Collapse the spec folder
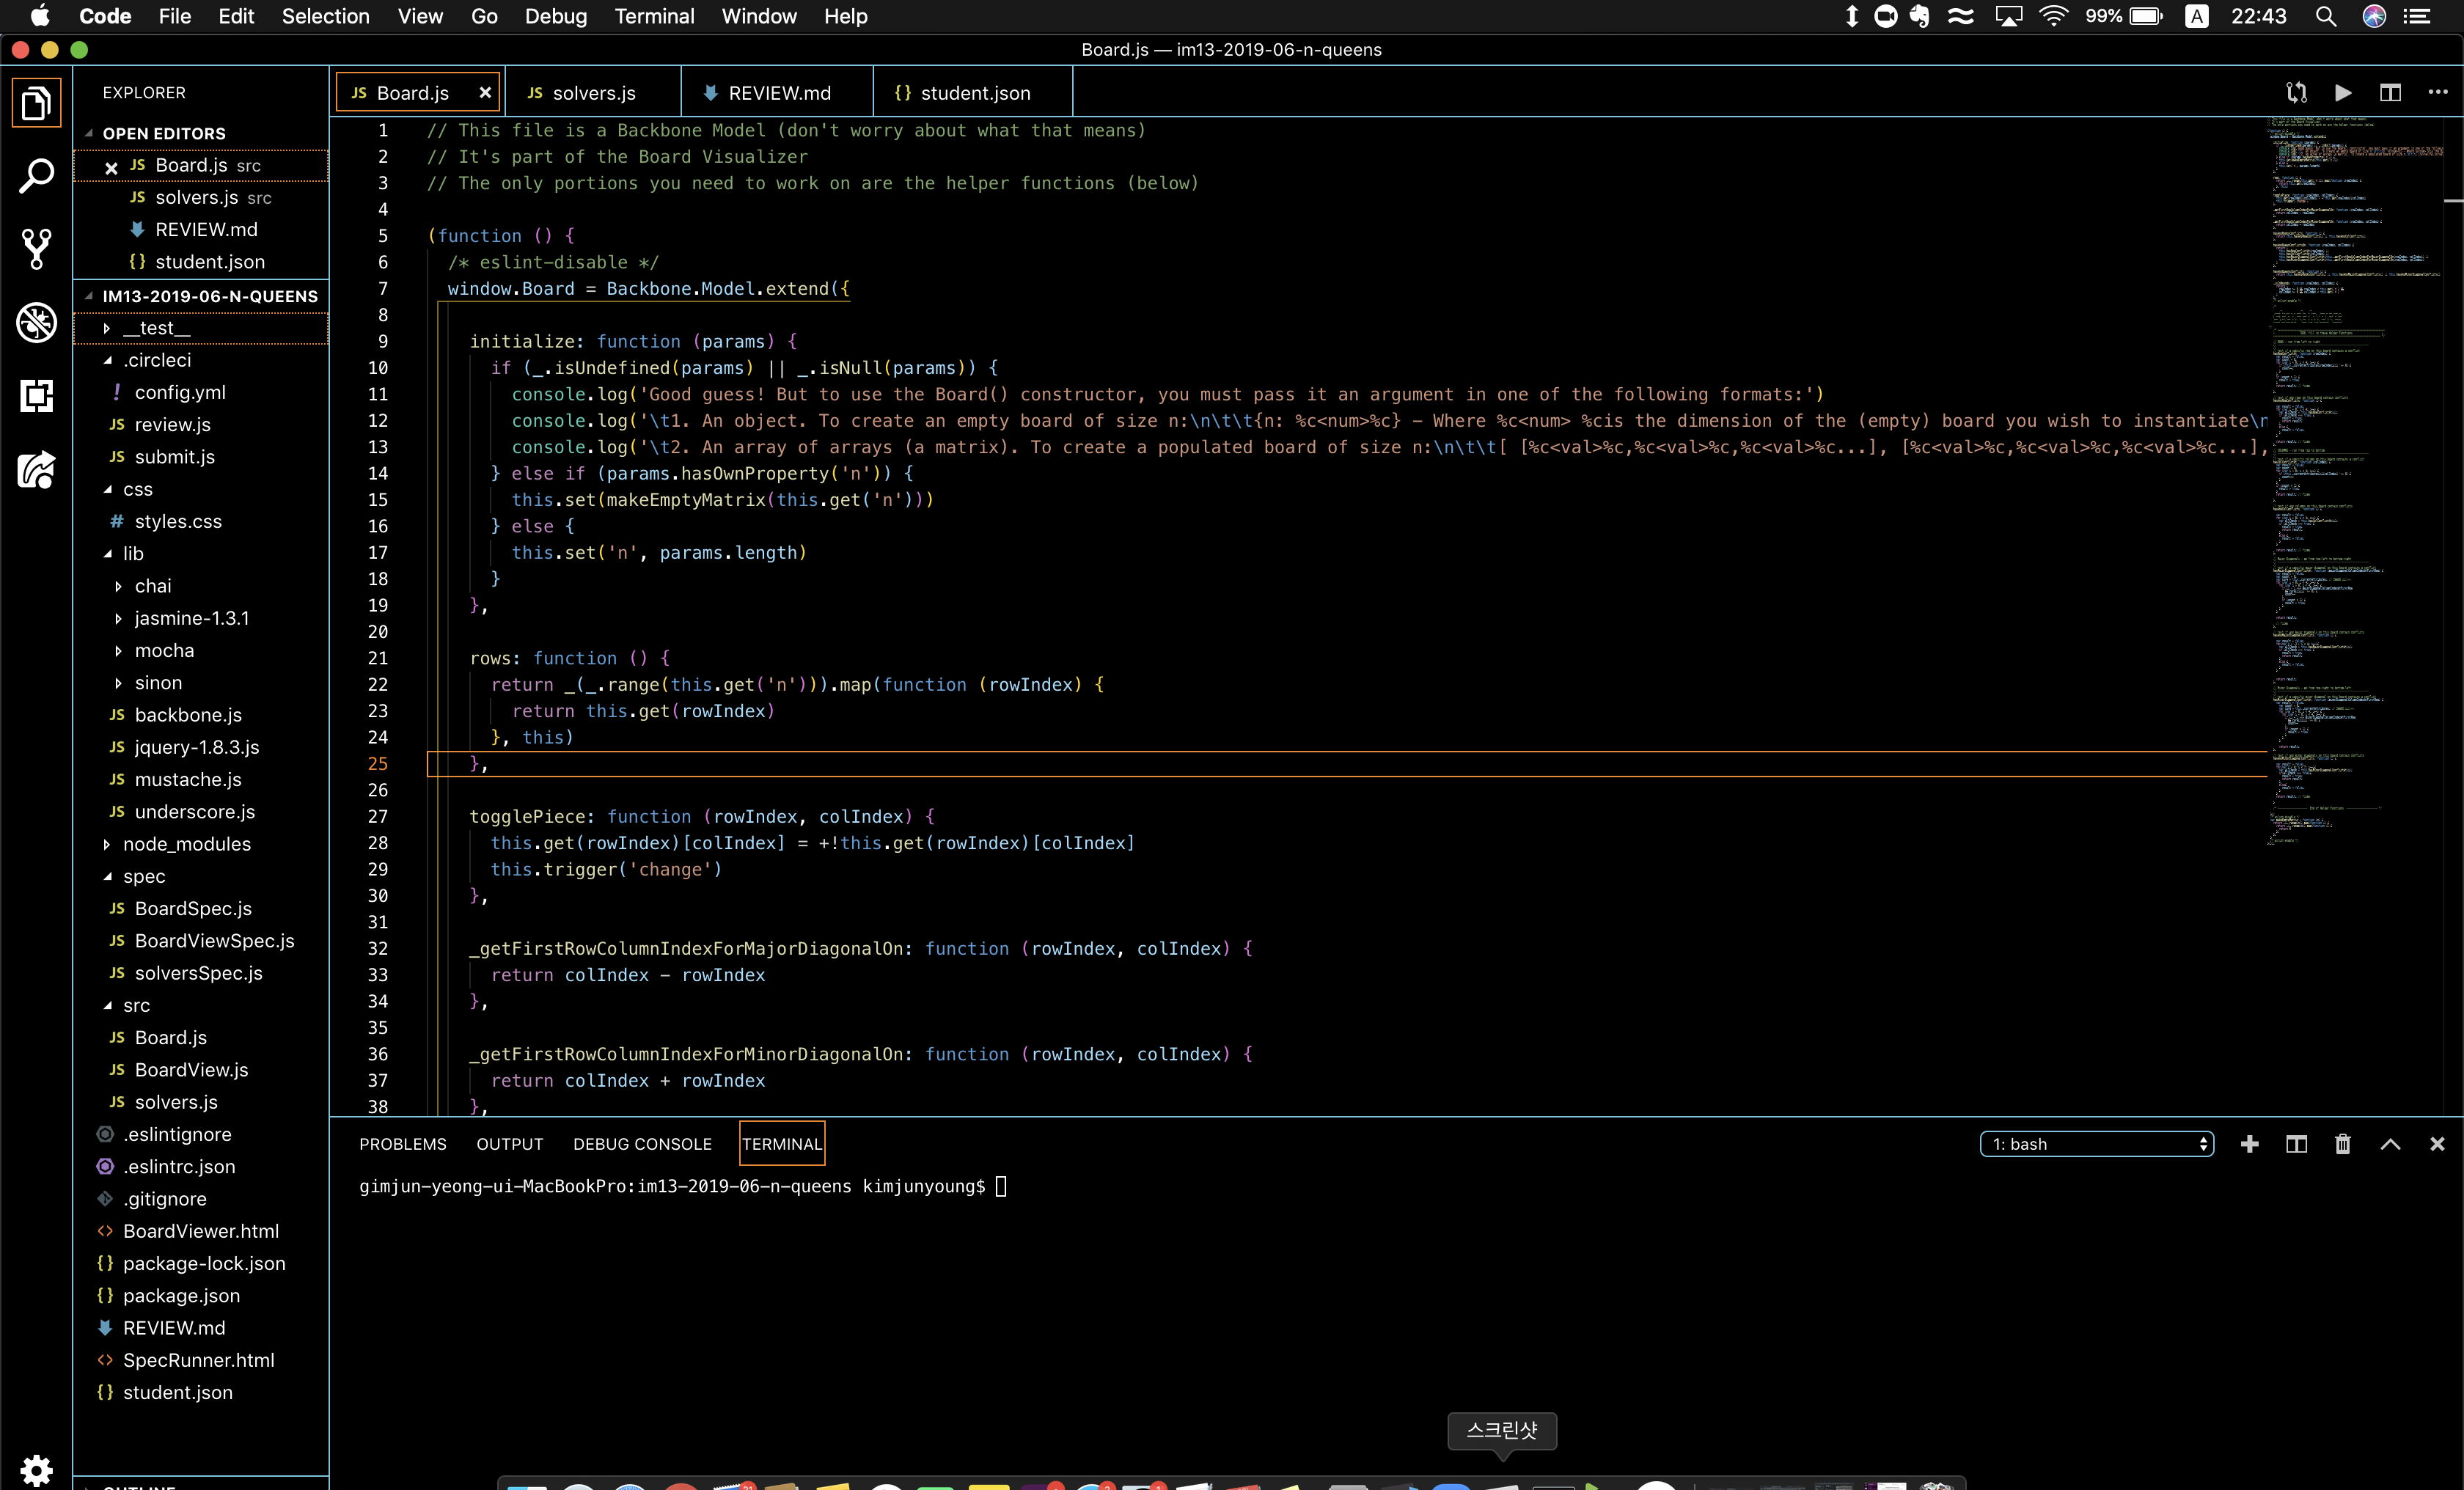2464x1490 pixels. pyautogui.click(x=144, y=876)
